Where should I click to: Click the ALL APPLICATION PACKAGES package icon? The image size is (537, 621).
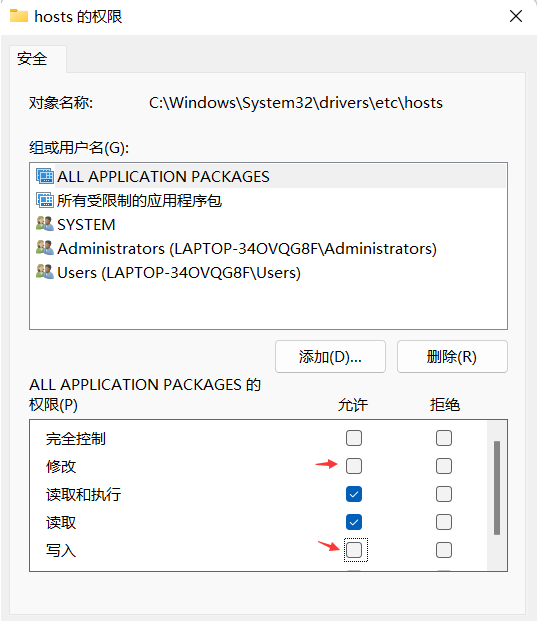[x=45, y=176]
